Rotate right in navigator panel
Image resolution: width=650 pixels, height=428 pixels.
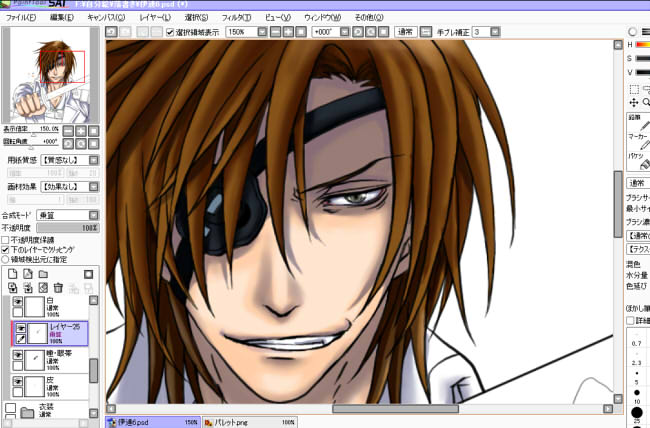pos(81,143)
